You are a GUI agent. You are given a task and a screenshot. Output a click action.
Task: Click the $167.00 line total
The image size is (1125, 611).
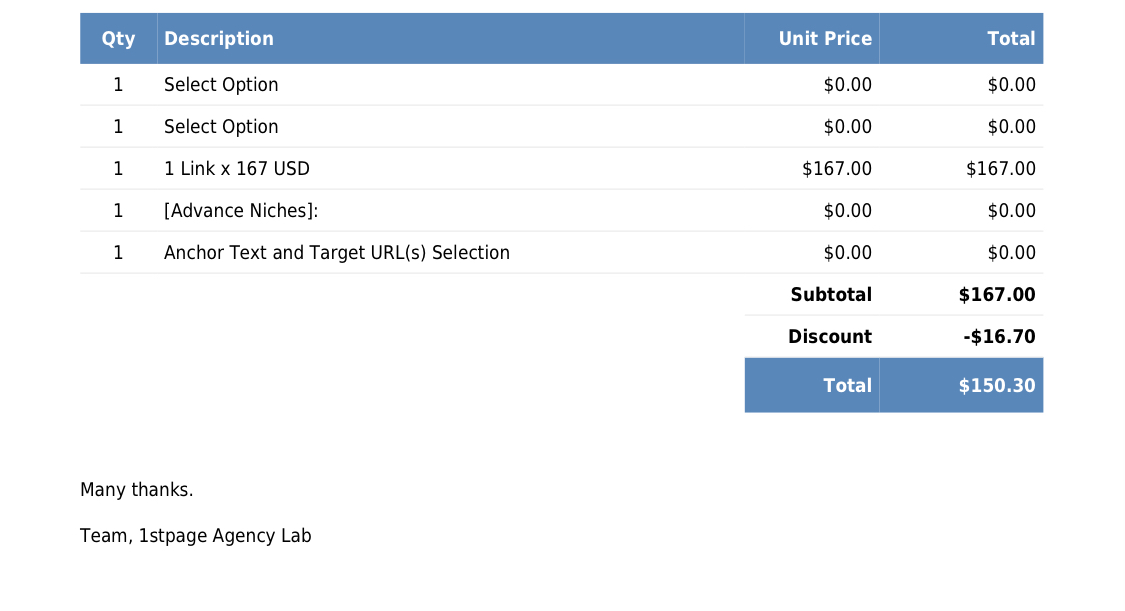[x=1001, y=169]
